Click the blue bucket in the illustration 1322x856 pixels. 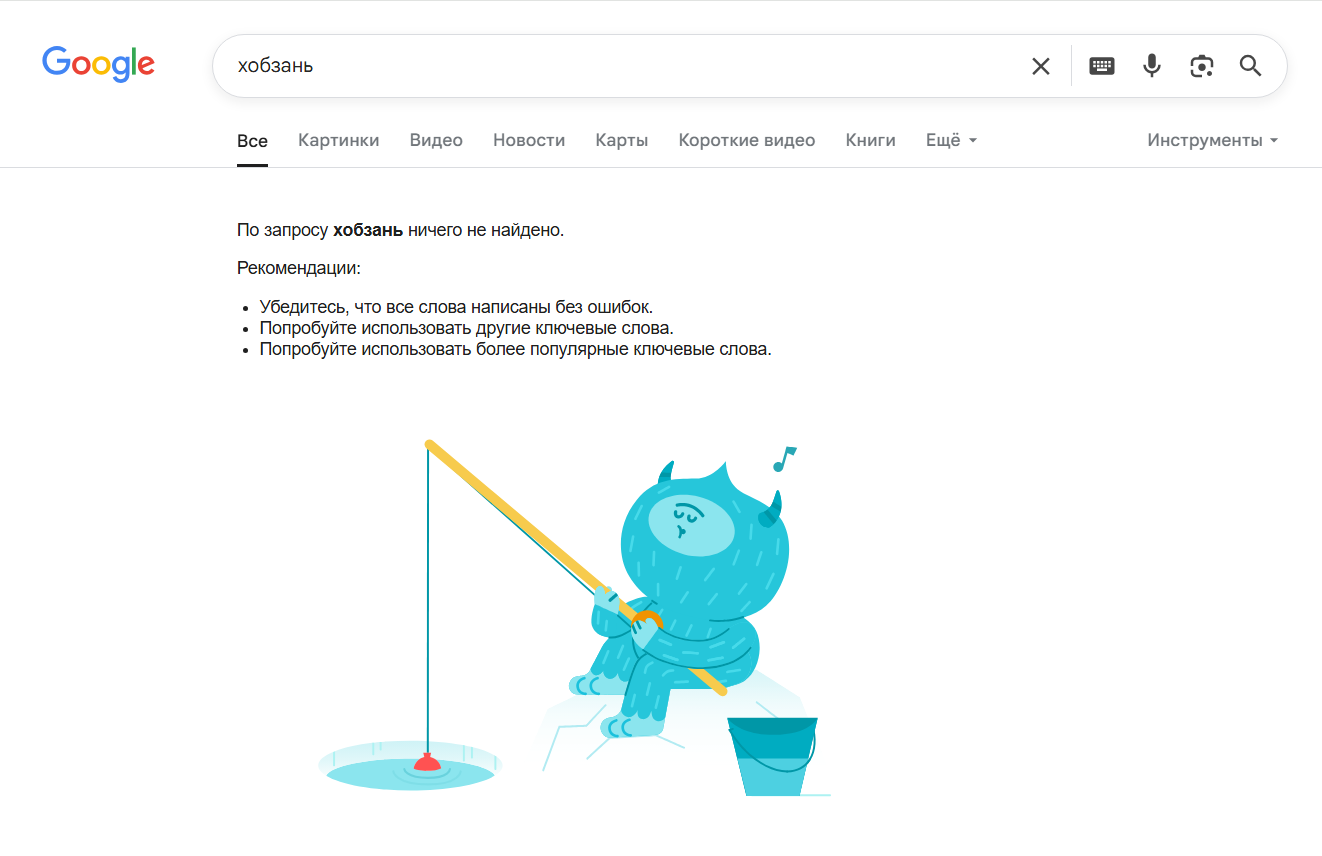click(x=772, y=756)
